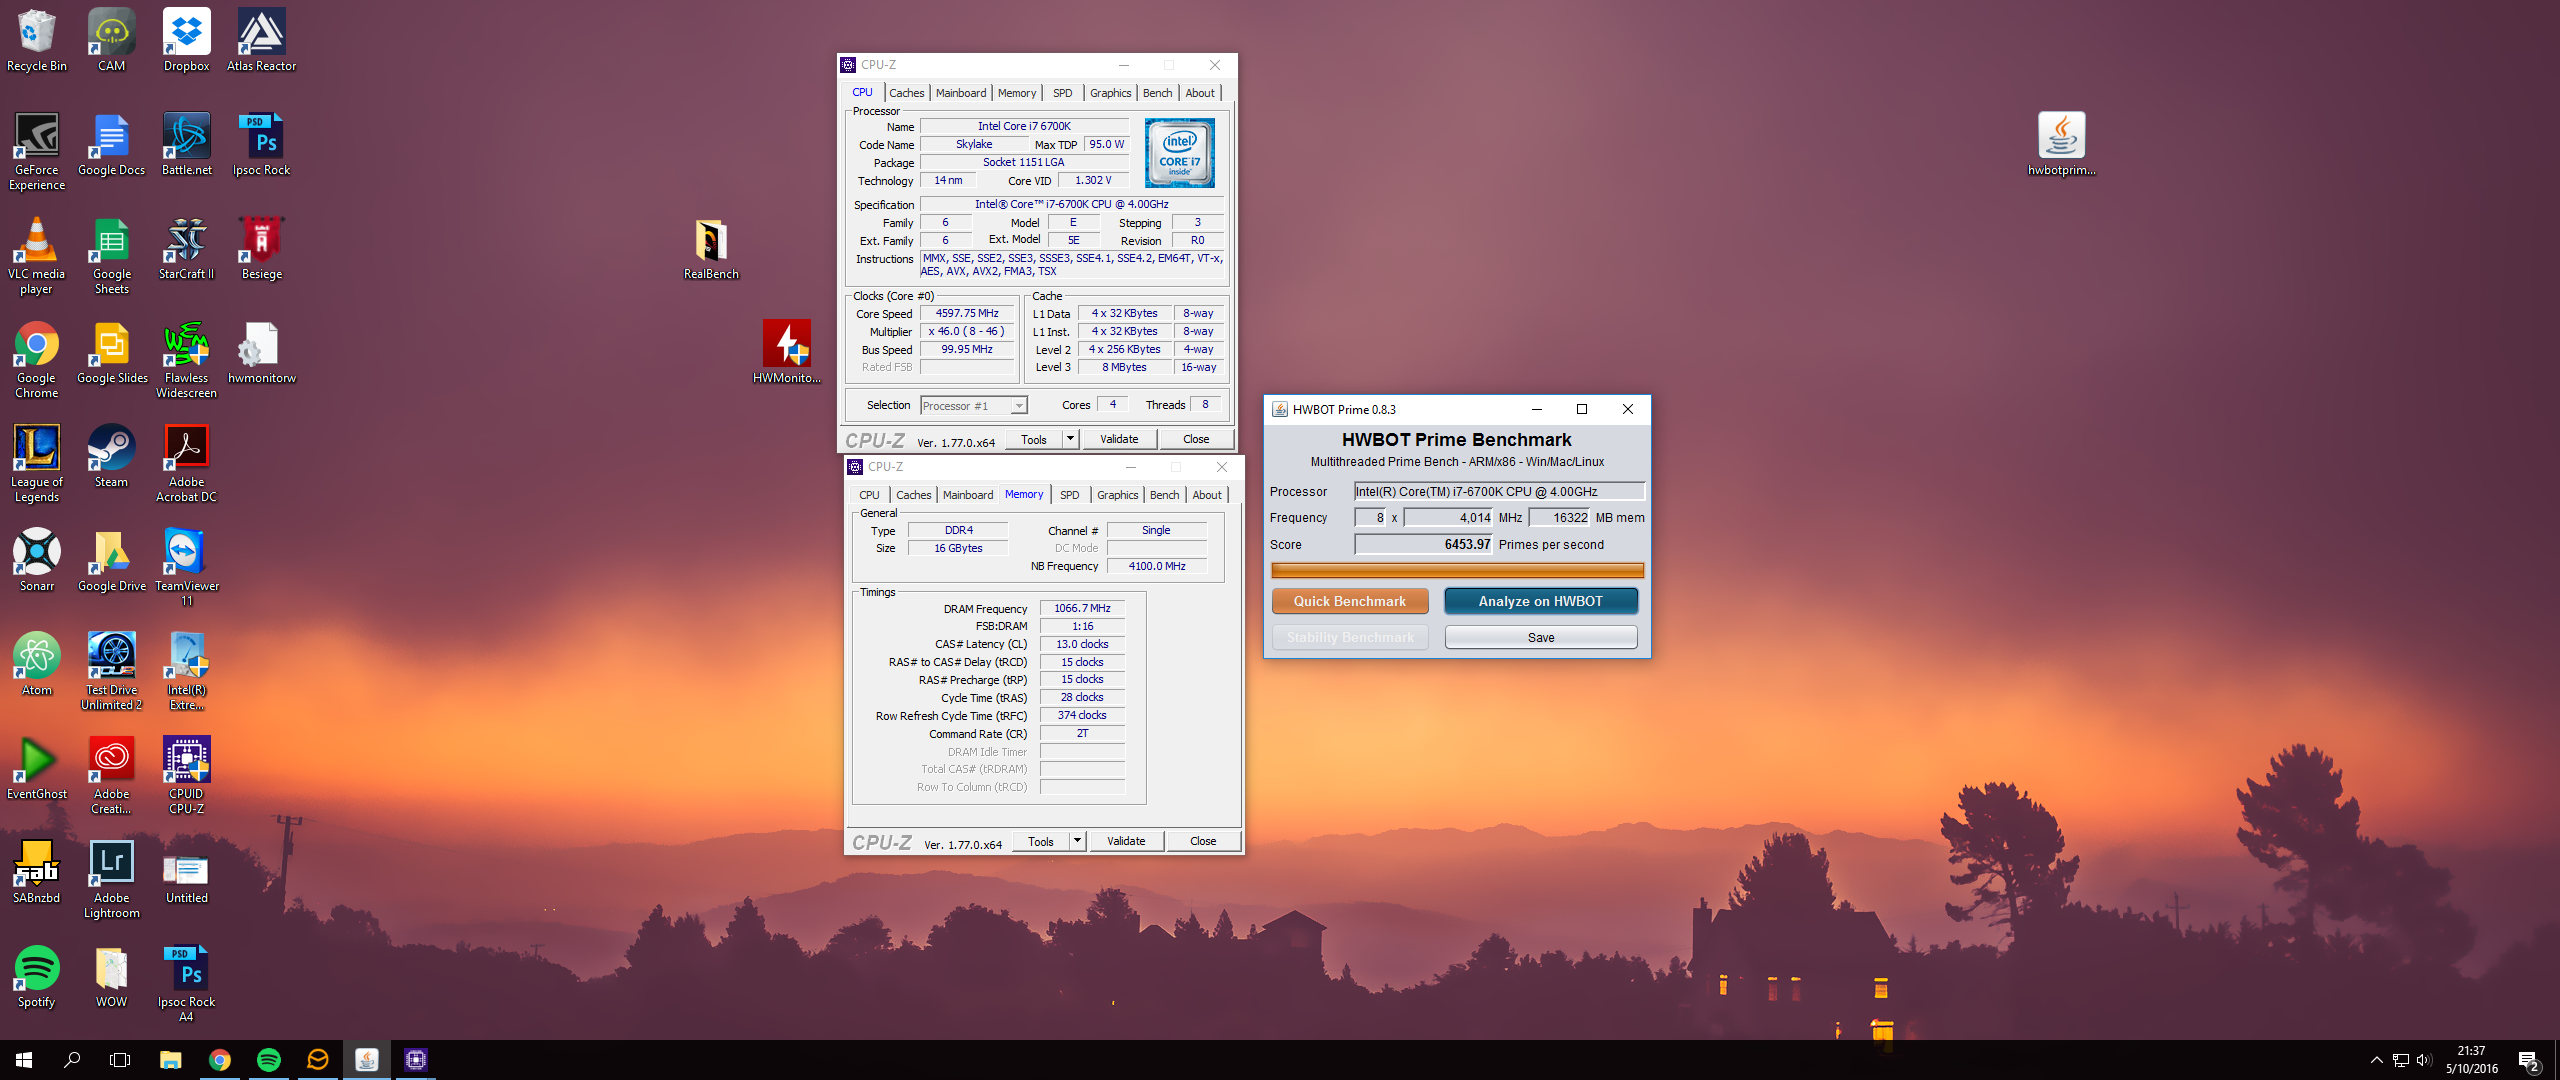Open CPUID CPU-Z desktop shortcut
Screen dimensions: 2560x1080
[x=186, y=775]
